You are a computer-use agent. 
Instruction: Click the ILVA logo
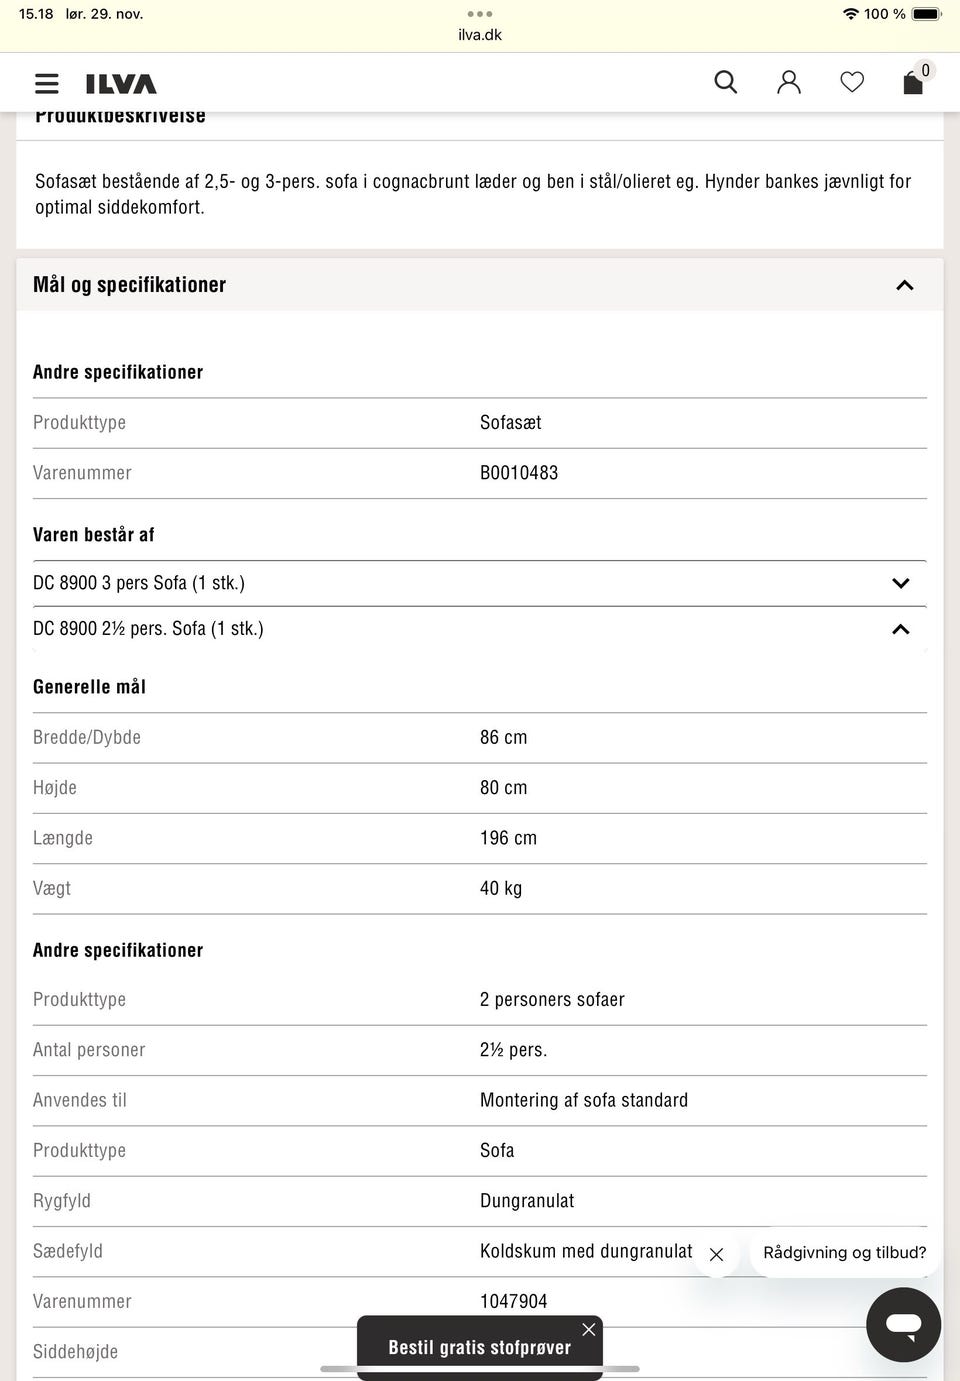click(x=121, y=84)
